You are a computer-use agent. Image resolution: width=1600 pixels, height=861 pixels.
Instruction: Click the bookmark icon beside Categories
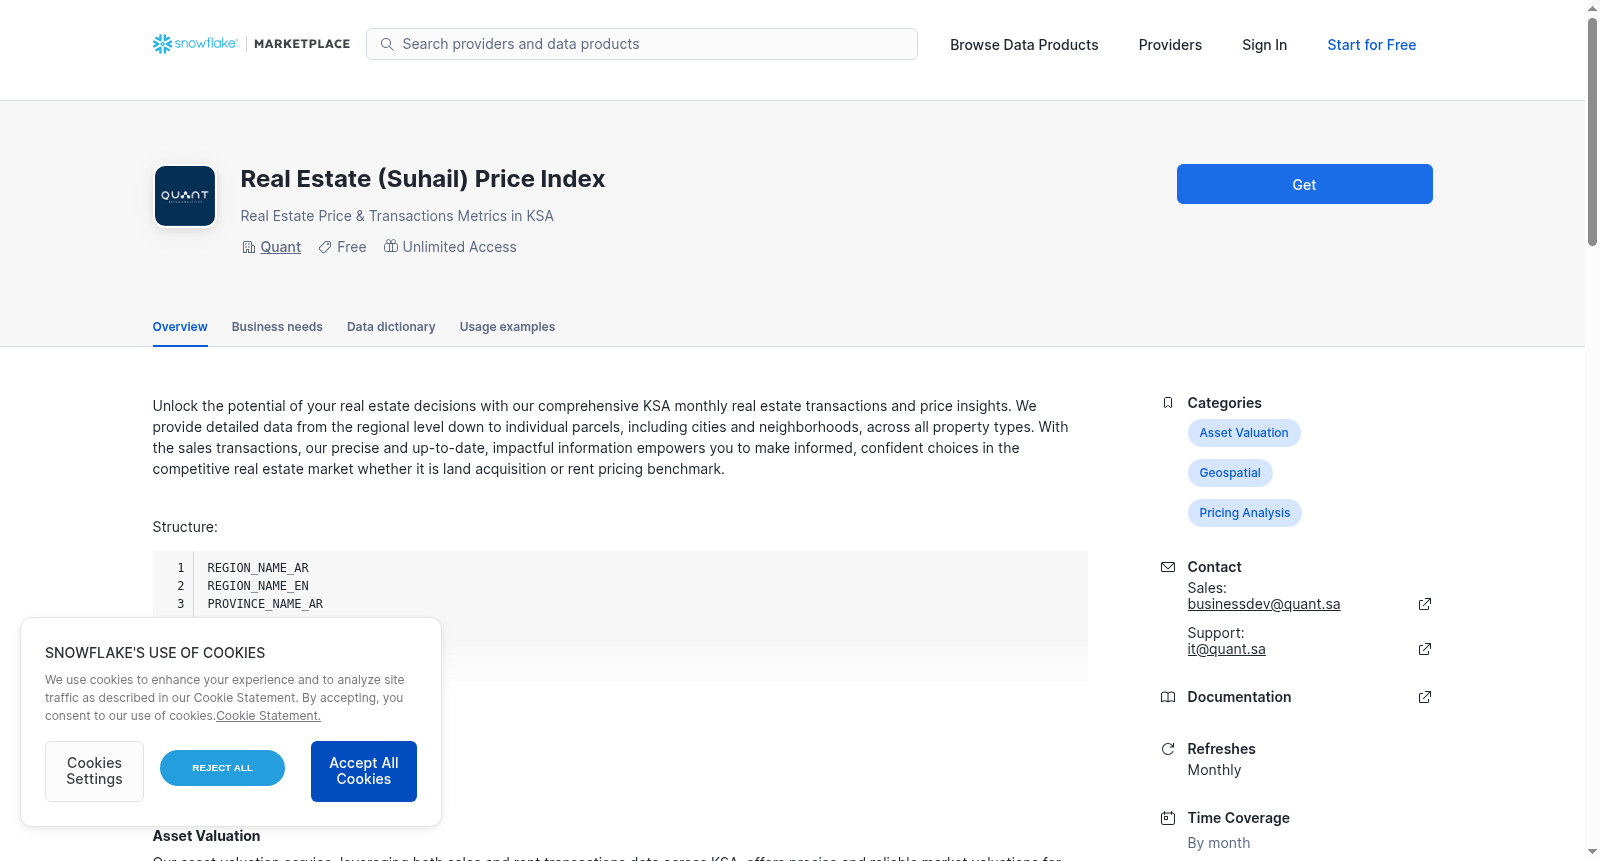click(x=1168, y=403)
